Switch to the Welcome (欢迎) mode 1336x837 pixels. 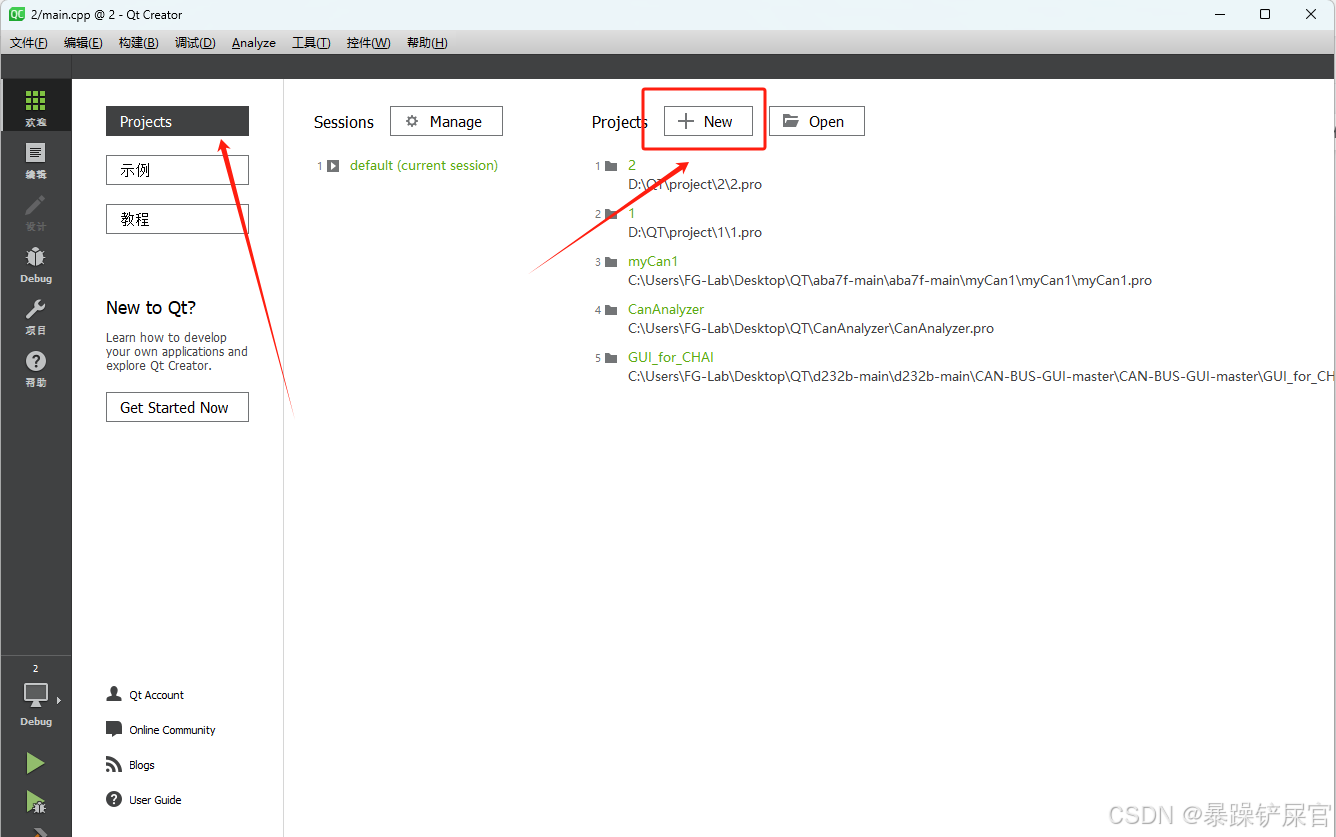pos(36,105)
